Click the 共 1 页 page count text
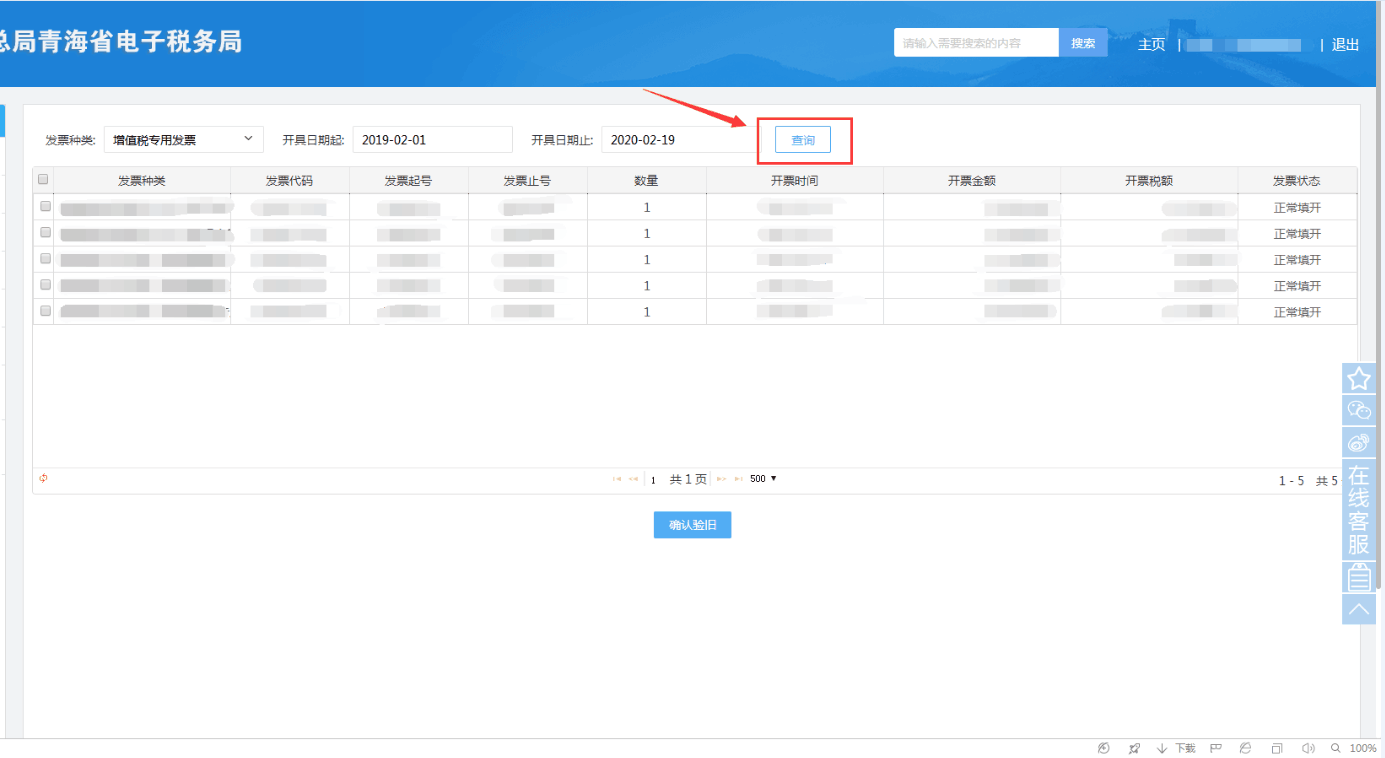This screenshot has height=758, width=1385. click(x=688, y=480)
